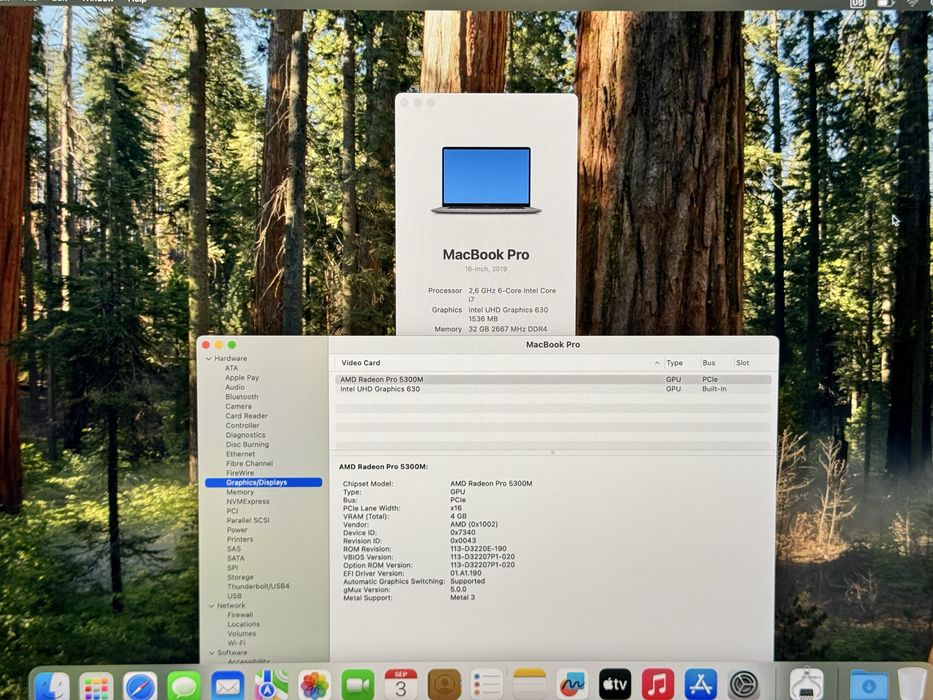The image size is (933, 700).
Task: Select Storage in the sidebar
Action: click(x=240, y=577)
